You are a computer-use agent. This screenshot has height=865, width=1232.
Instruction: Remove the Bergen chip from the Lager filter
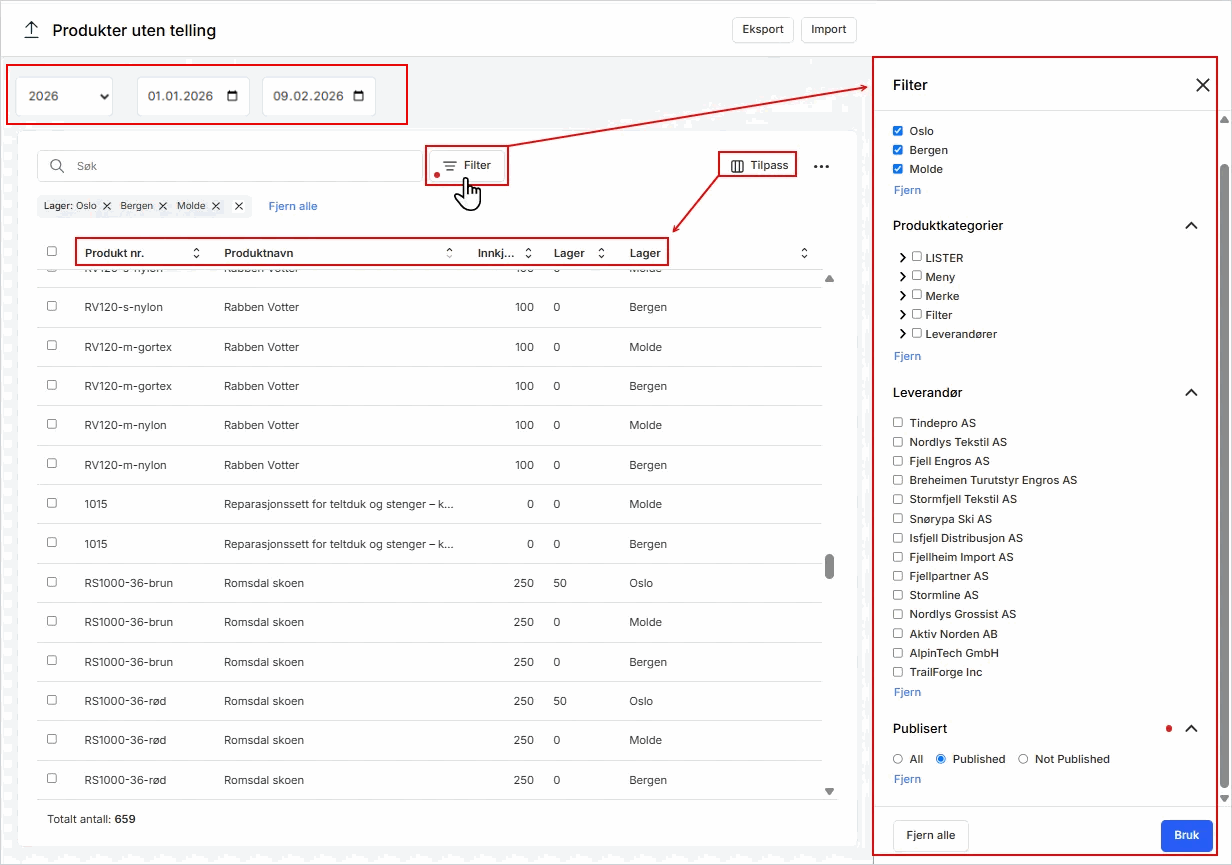pyautogui.click(x=164, y=206)
